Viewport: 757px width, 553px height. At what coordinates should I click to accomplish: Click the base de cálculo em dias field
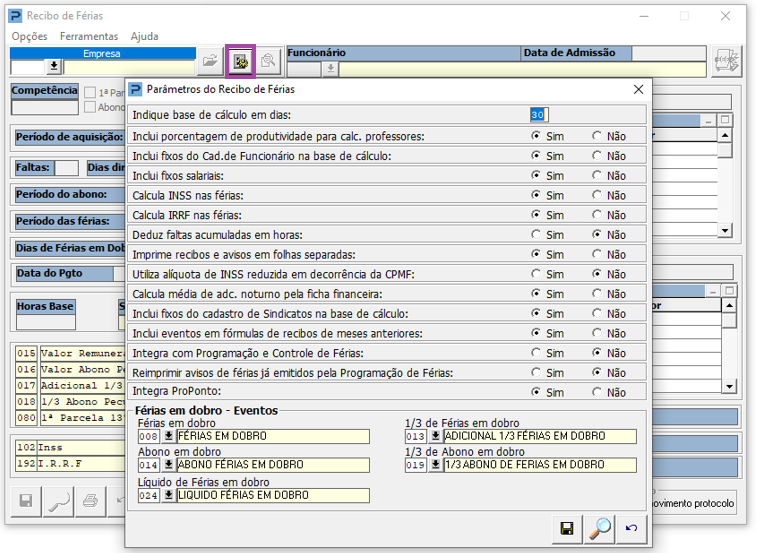[x=539, y=115]
